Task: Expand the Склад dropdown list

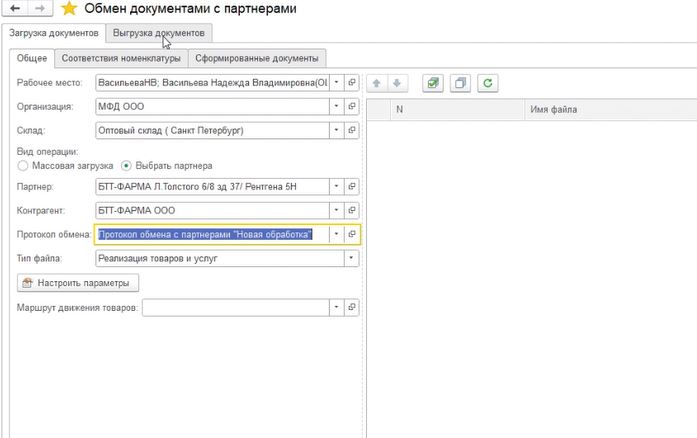Action: (x=337, y=130)
